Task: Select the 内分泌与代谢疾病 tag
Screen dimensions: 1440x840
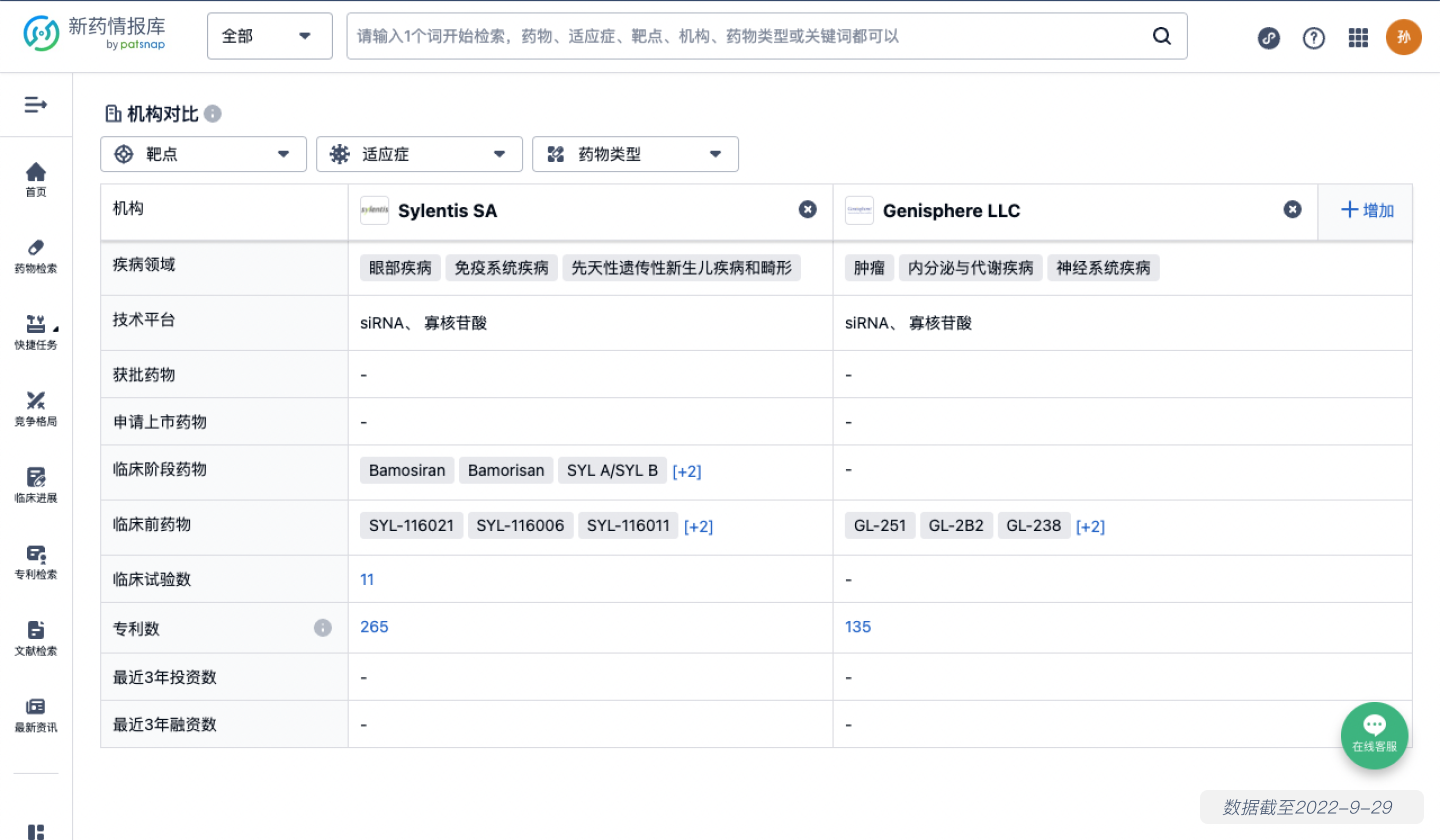Action: [x=971, y=268]
